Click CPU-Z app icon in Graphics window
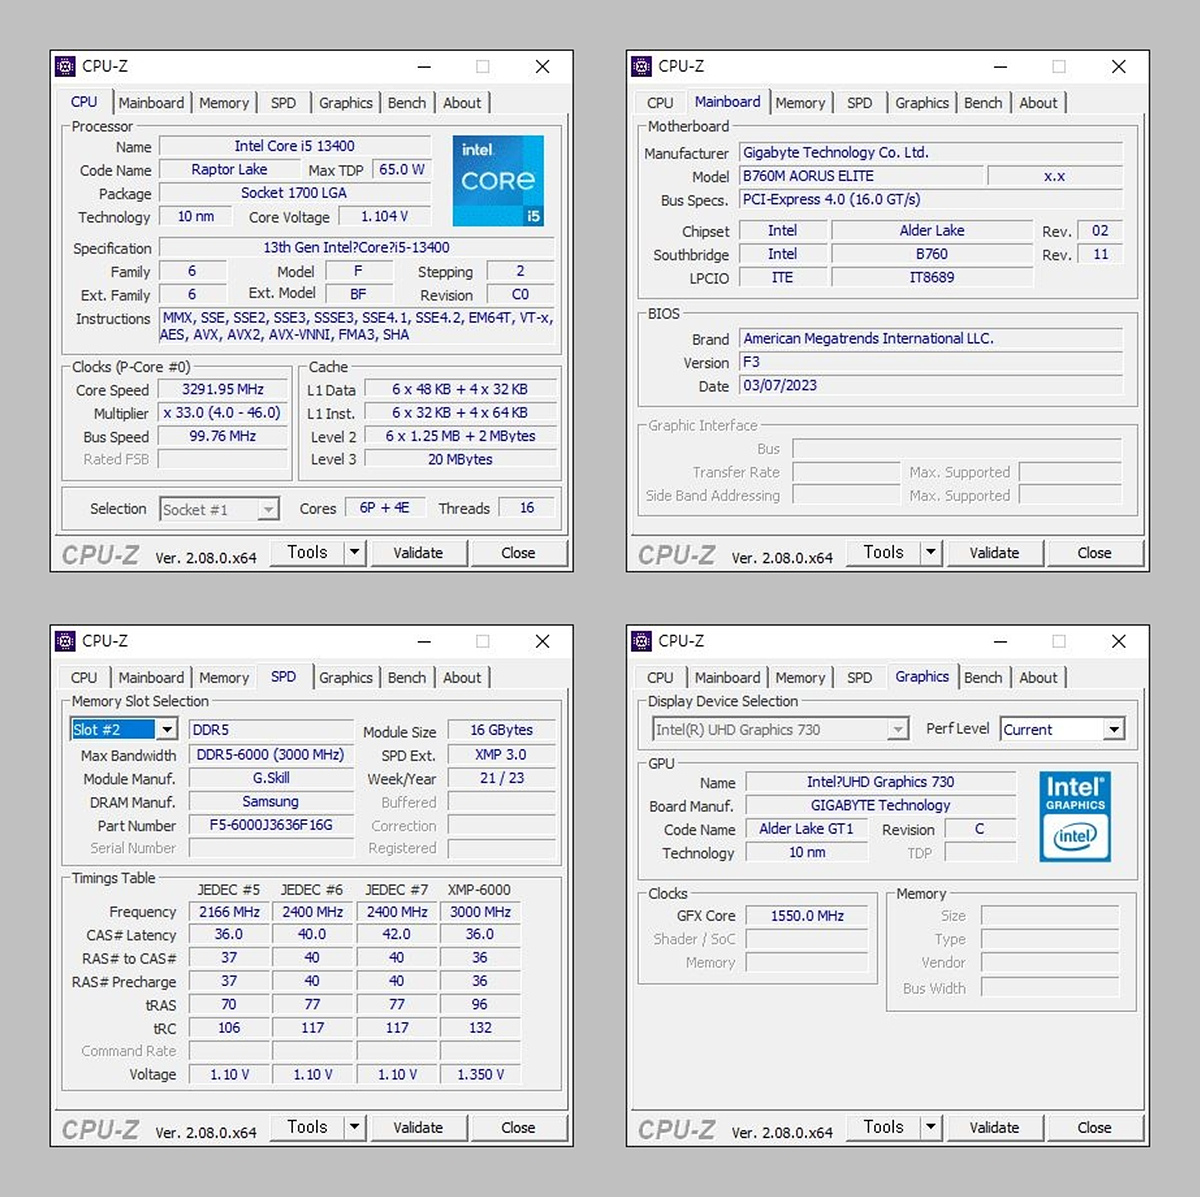Image resolution: width=1200 pixels, height=1197 pixels. [641, 641]
